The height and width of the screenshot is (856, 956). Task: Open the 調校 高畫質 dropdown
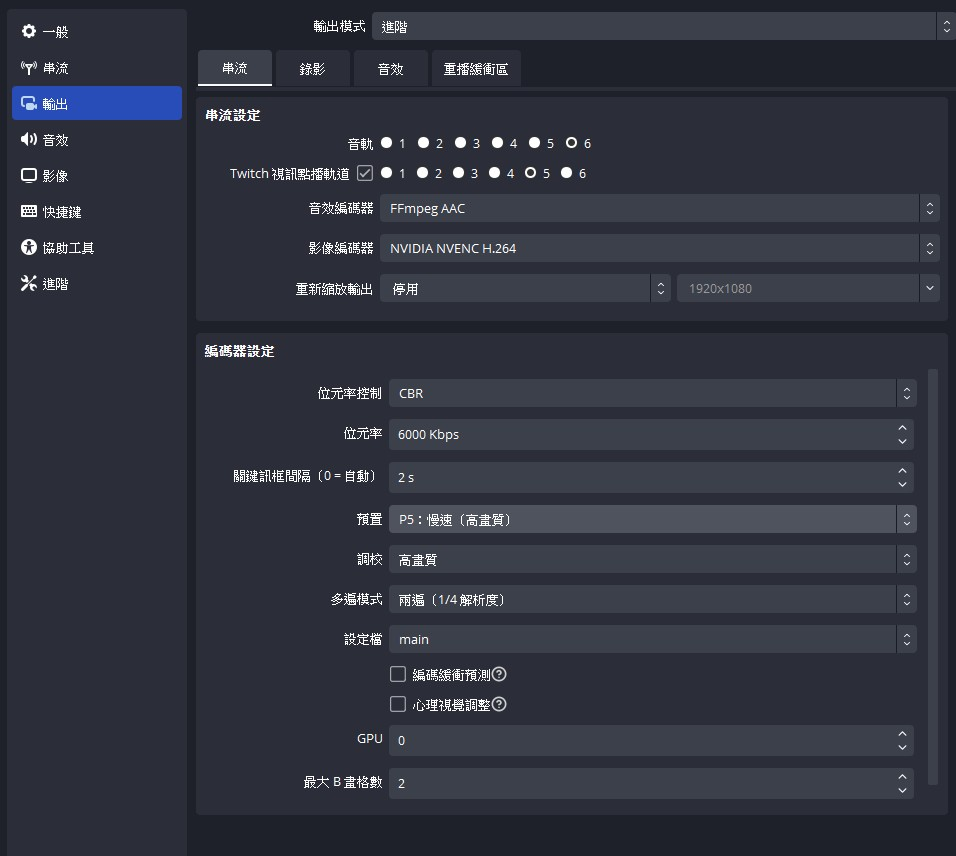pyautogui.click(x=652, y=560)
